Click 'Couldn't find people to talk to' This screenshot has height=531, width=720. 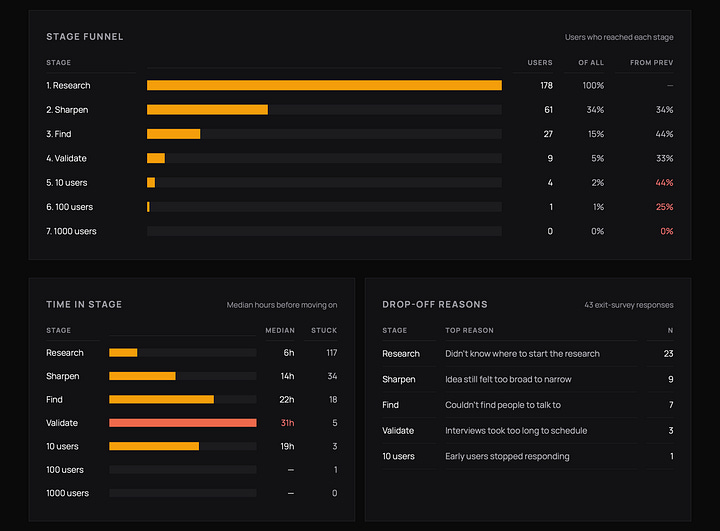coord(503,405)
